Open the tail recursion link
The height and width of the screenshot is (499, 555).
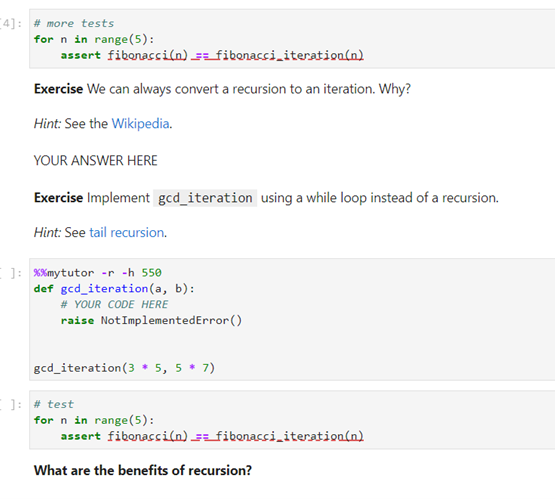click(126, 233)
